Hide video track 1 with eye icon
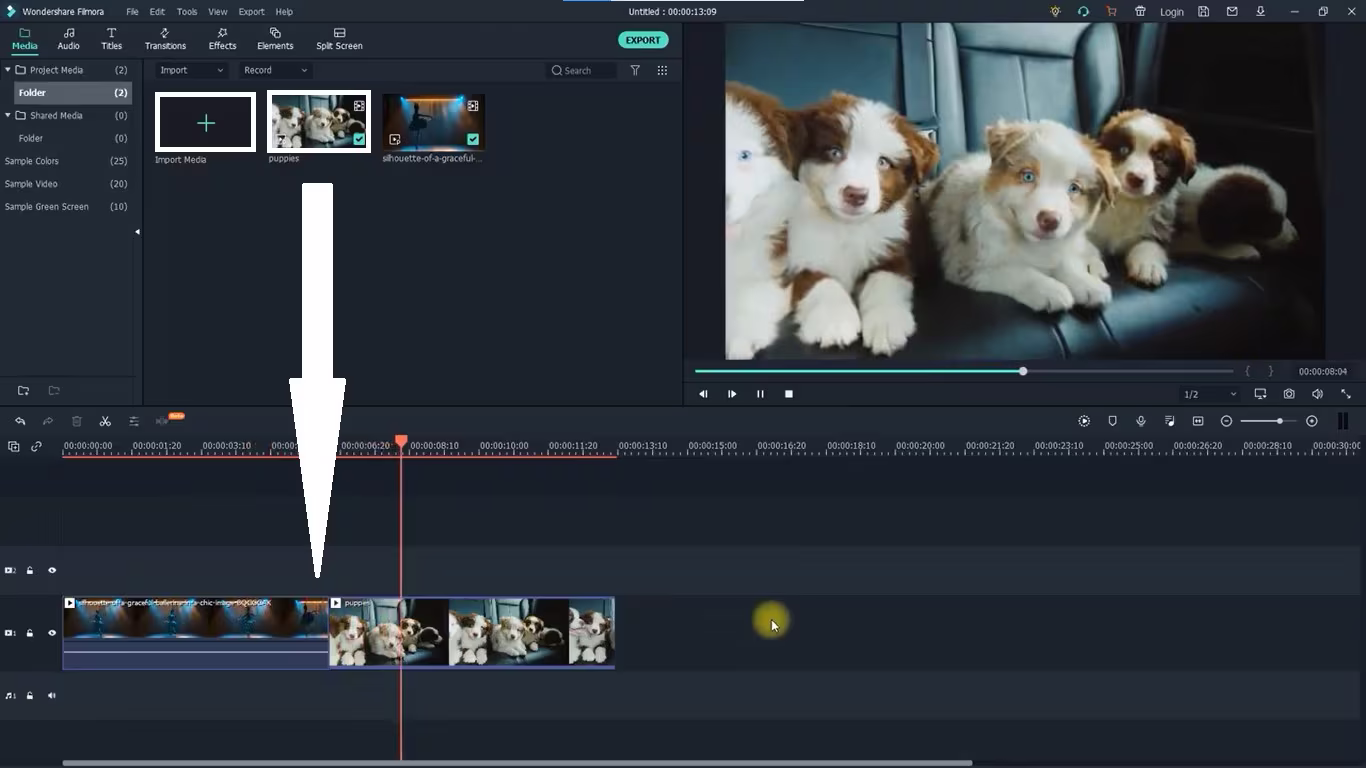 [52, 633]
